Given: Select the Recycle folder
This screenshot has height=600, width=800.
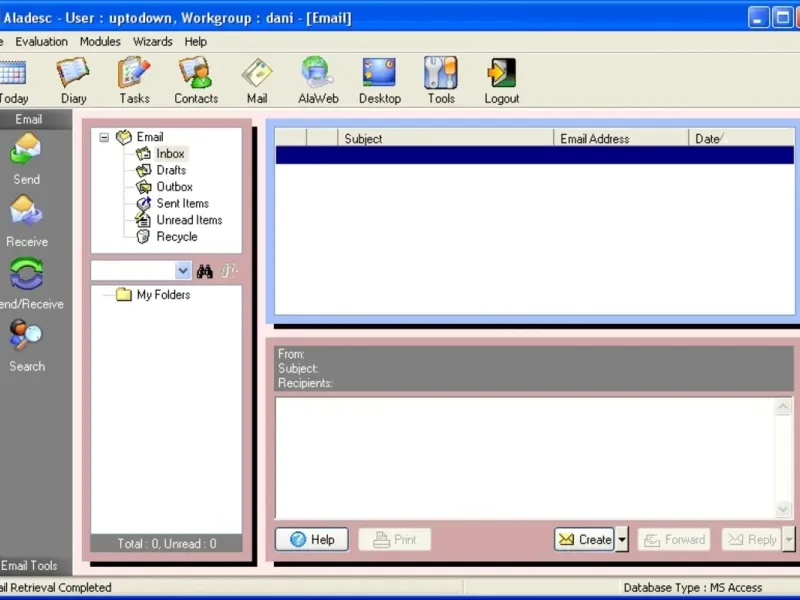Looking at the screenshot, I should (177, 237).
